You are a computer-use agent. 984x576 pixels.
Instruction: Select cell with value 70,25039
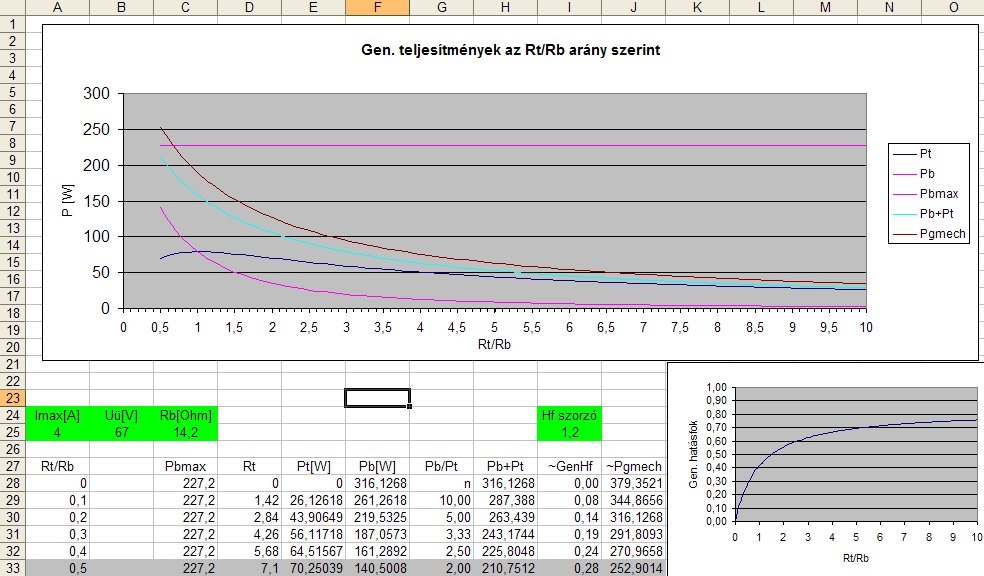pos(313,568)
